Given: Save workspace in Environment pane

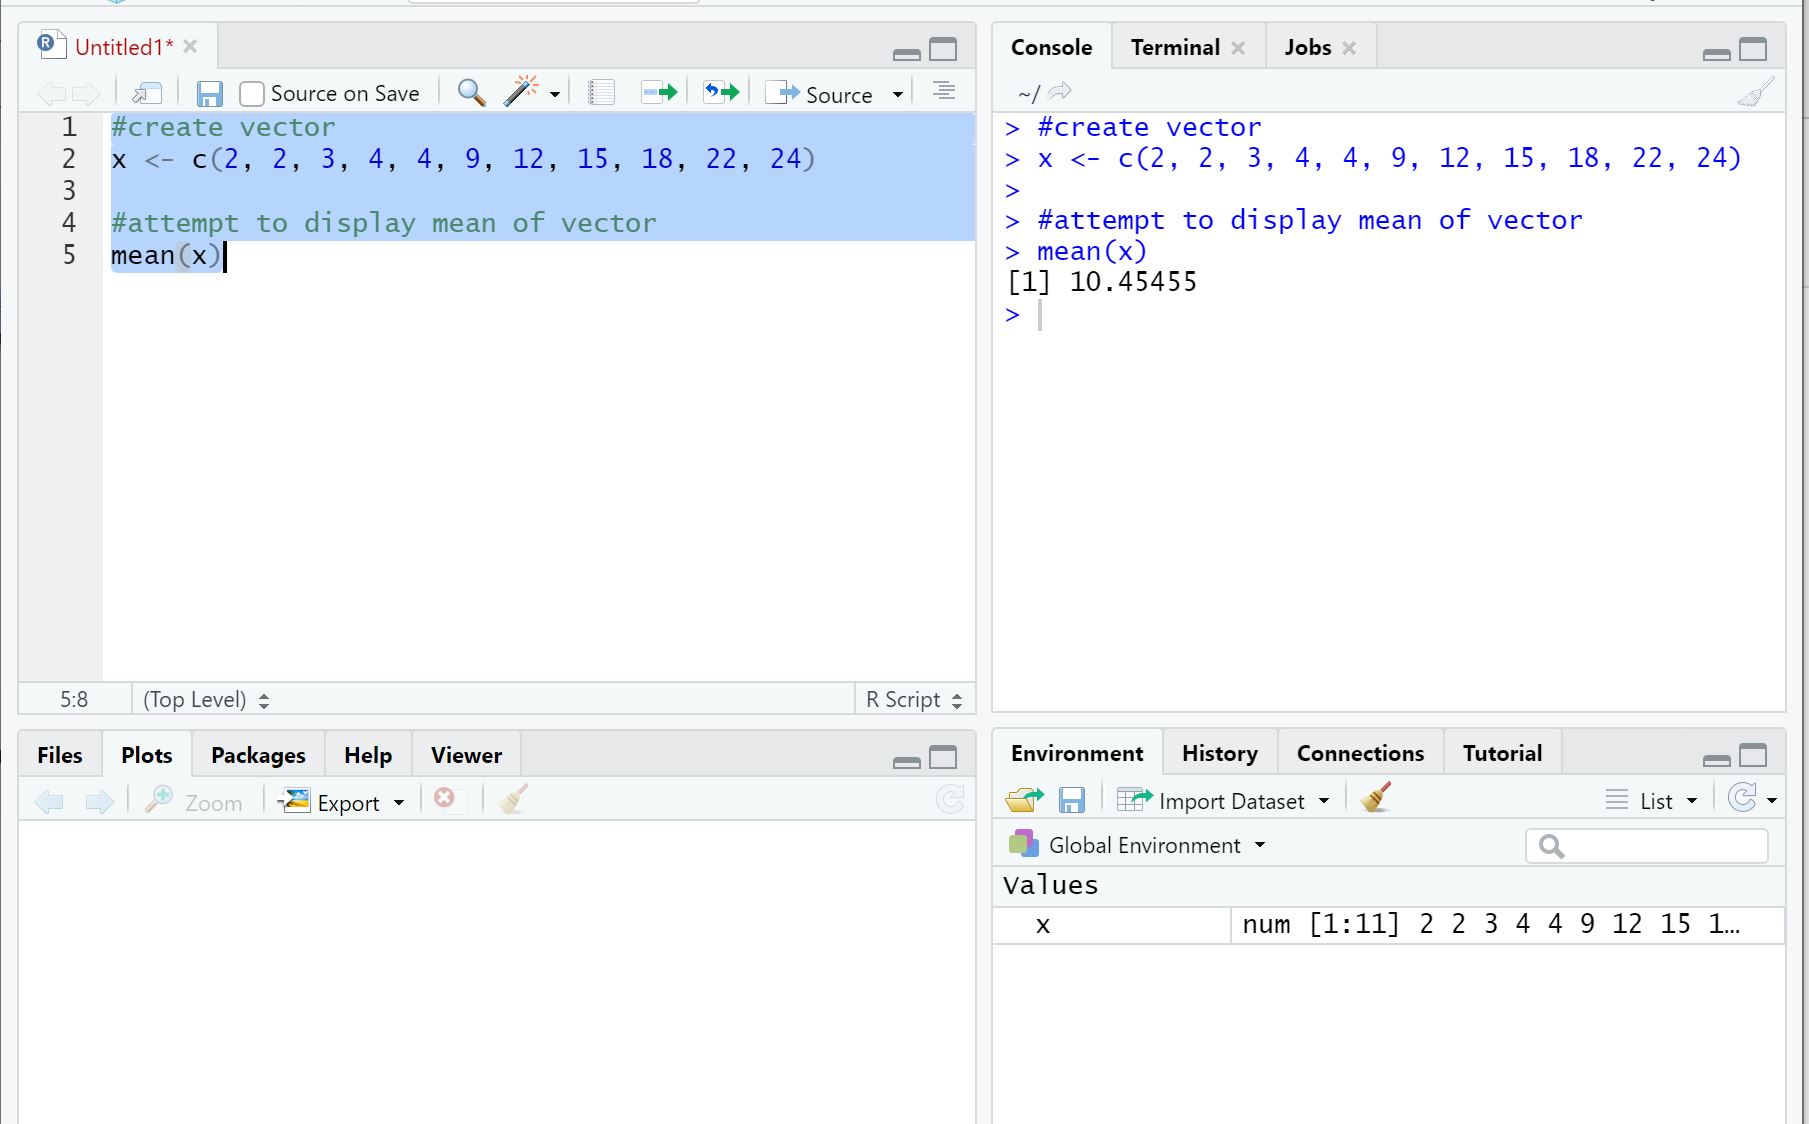Looking at the screenshot, I should [x=1072, y=800].
